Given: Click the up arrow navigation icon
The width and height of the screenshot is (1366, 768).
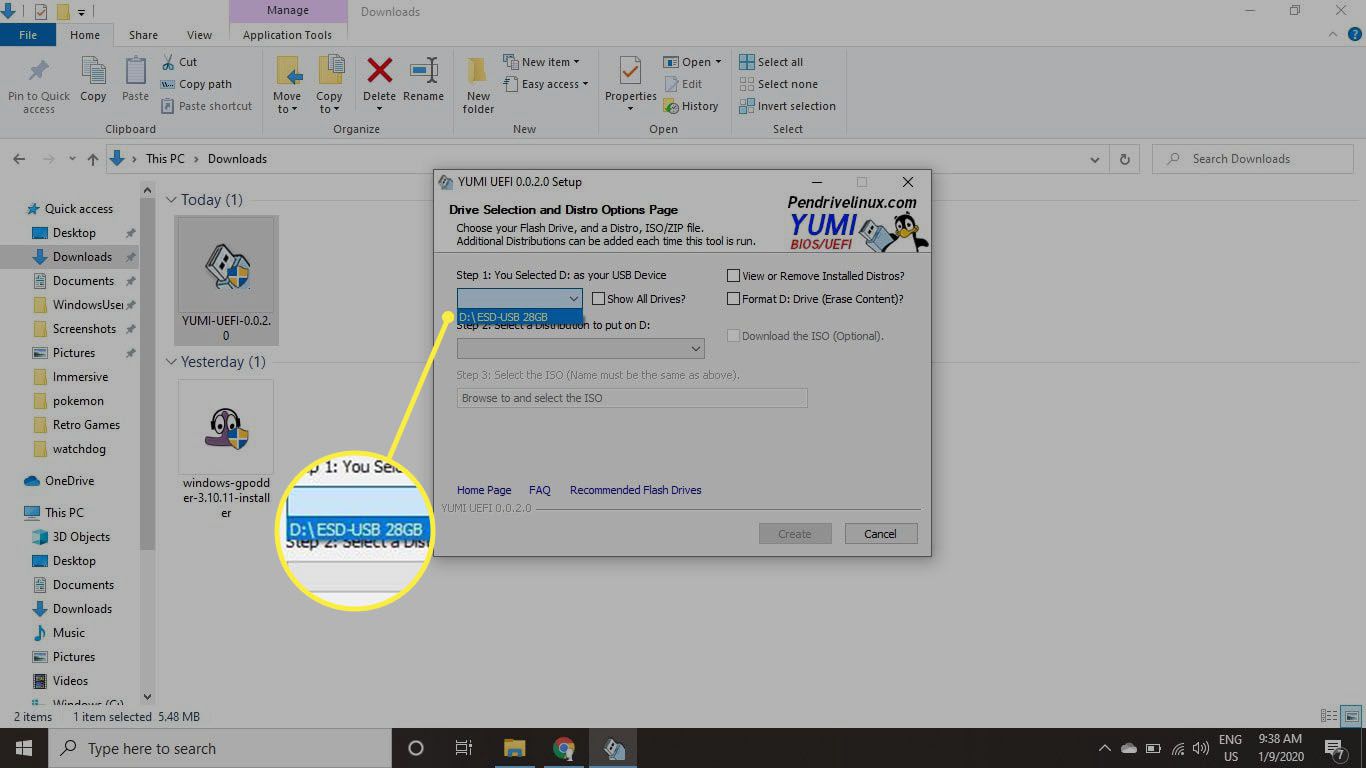Looking at the screenshot, I should 93,159.
